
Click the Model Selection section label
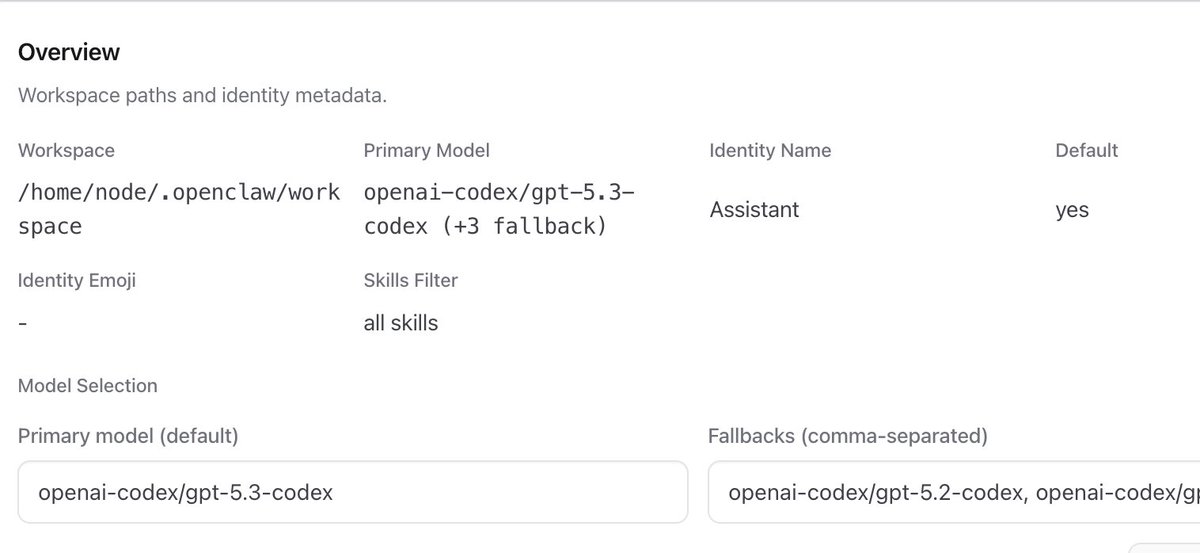[x=88, y=385]
